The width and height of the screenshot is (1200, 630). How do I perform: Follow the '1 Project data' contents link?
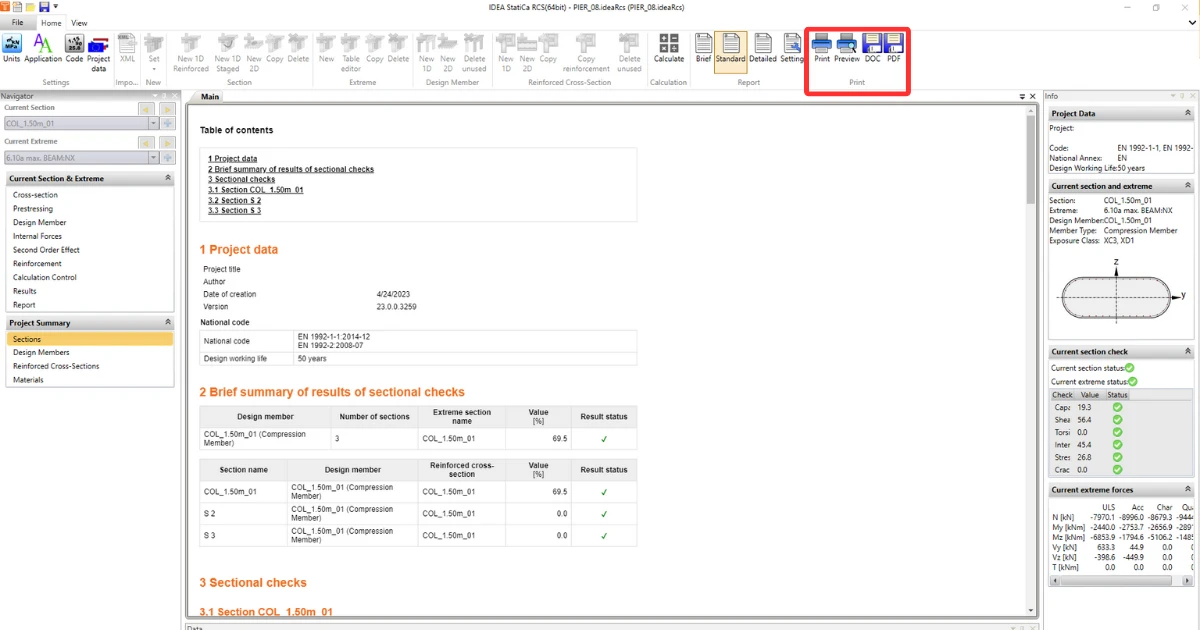point(232,159)
